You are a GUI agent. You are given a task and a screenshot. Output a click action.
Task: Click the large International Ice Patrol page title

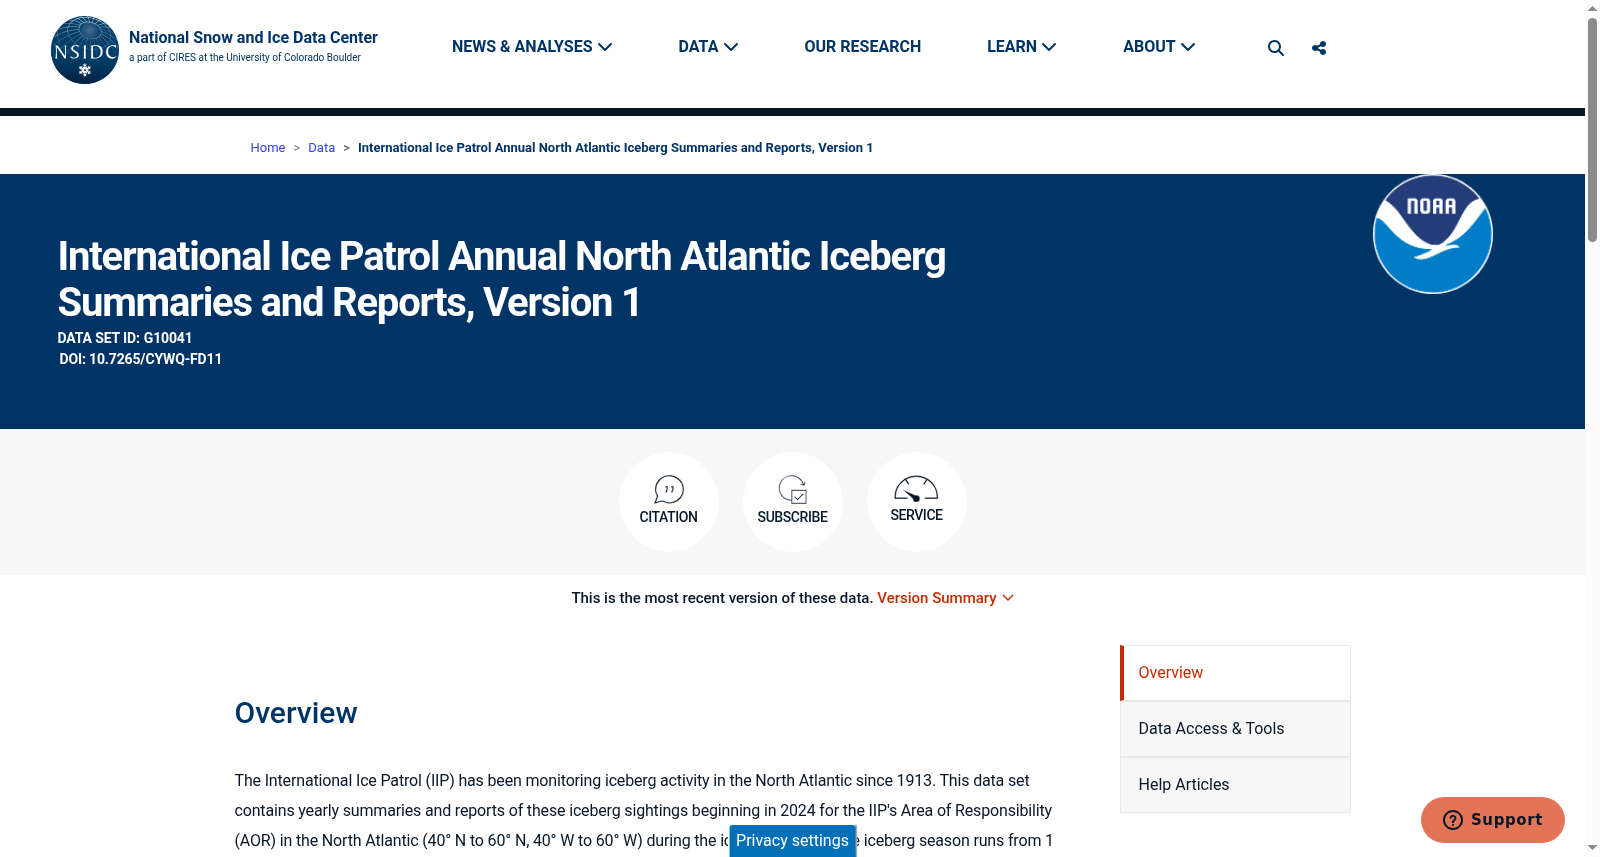tap(501, 279)
